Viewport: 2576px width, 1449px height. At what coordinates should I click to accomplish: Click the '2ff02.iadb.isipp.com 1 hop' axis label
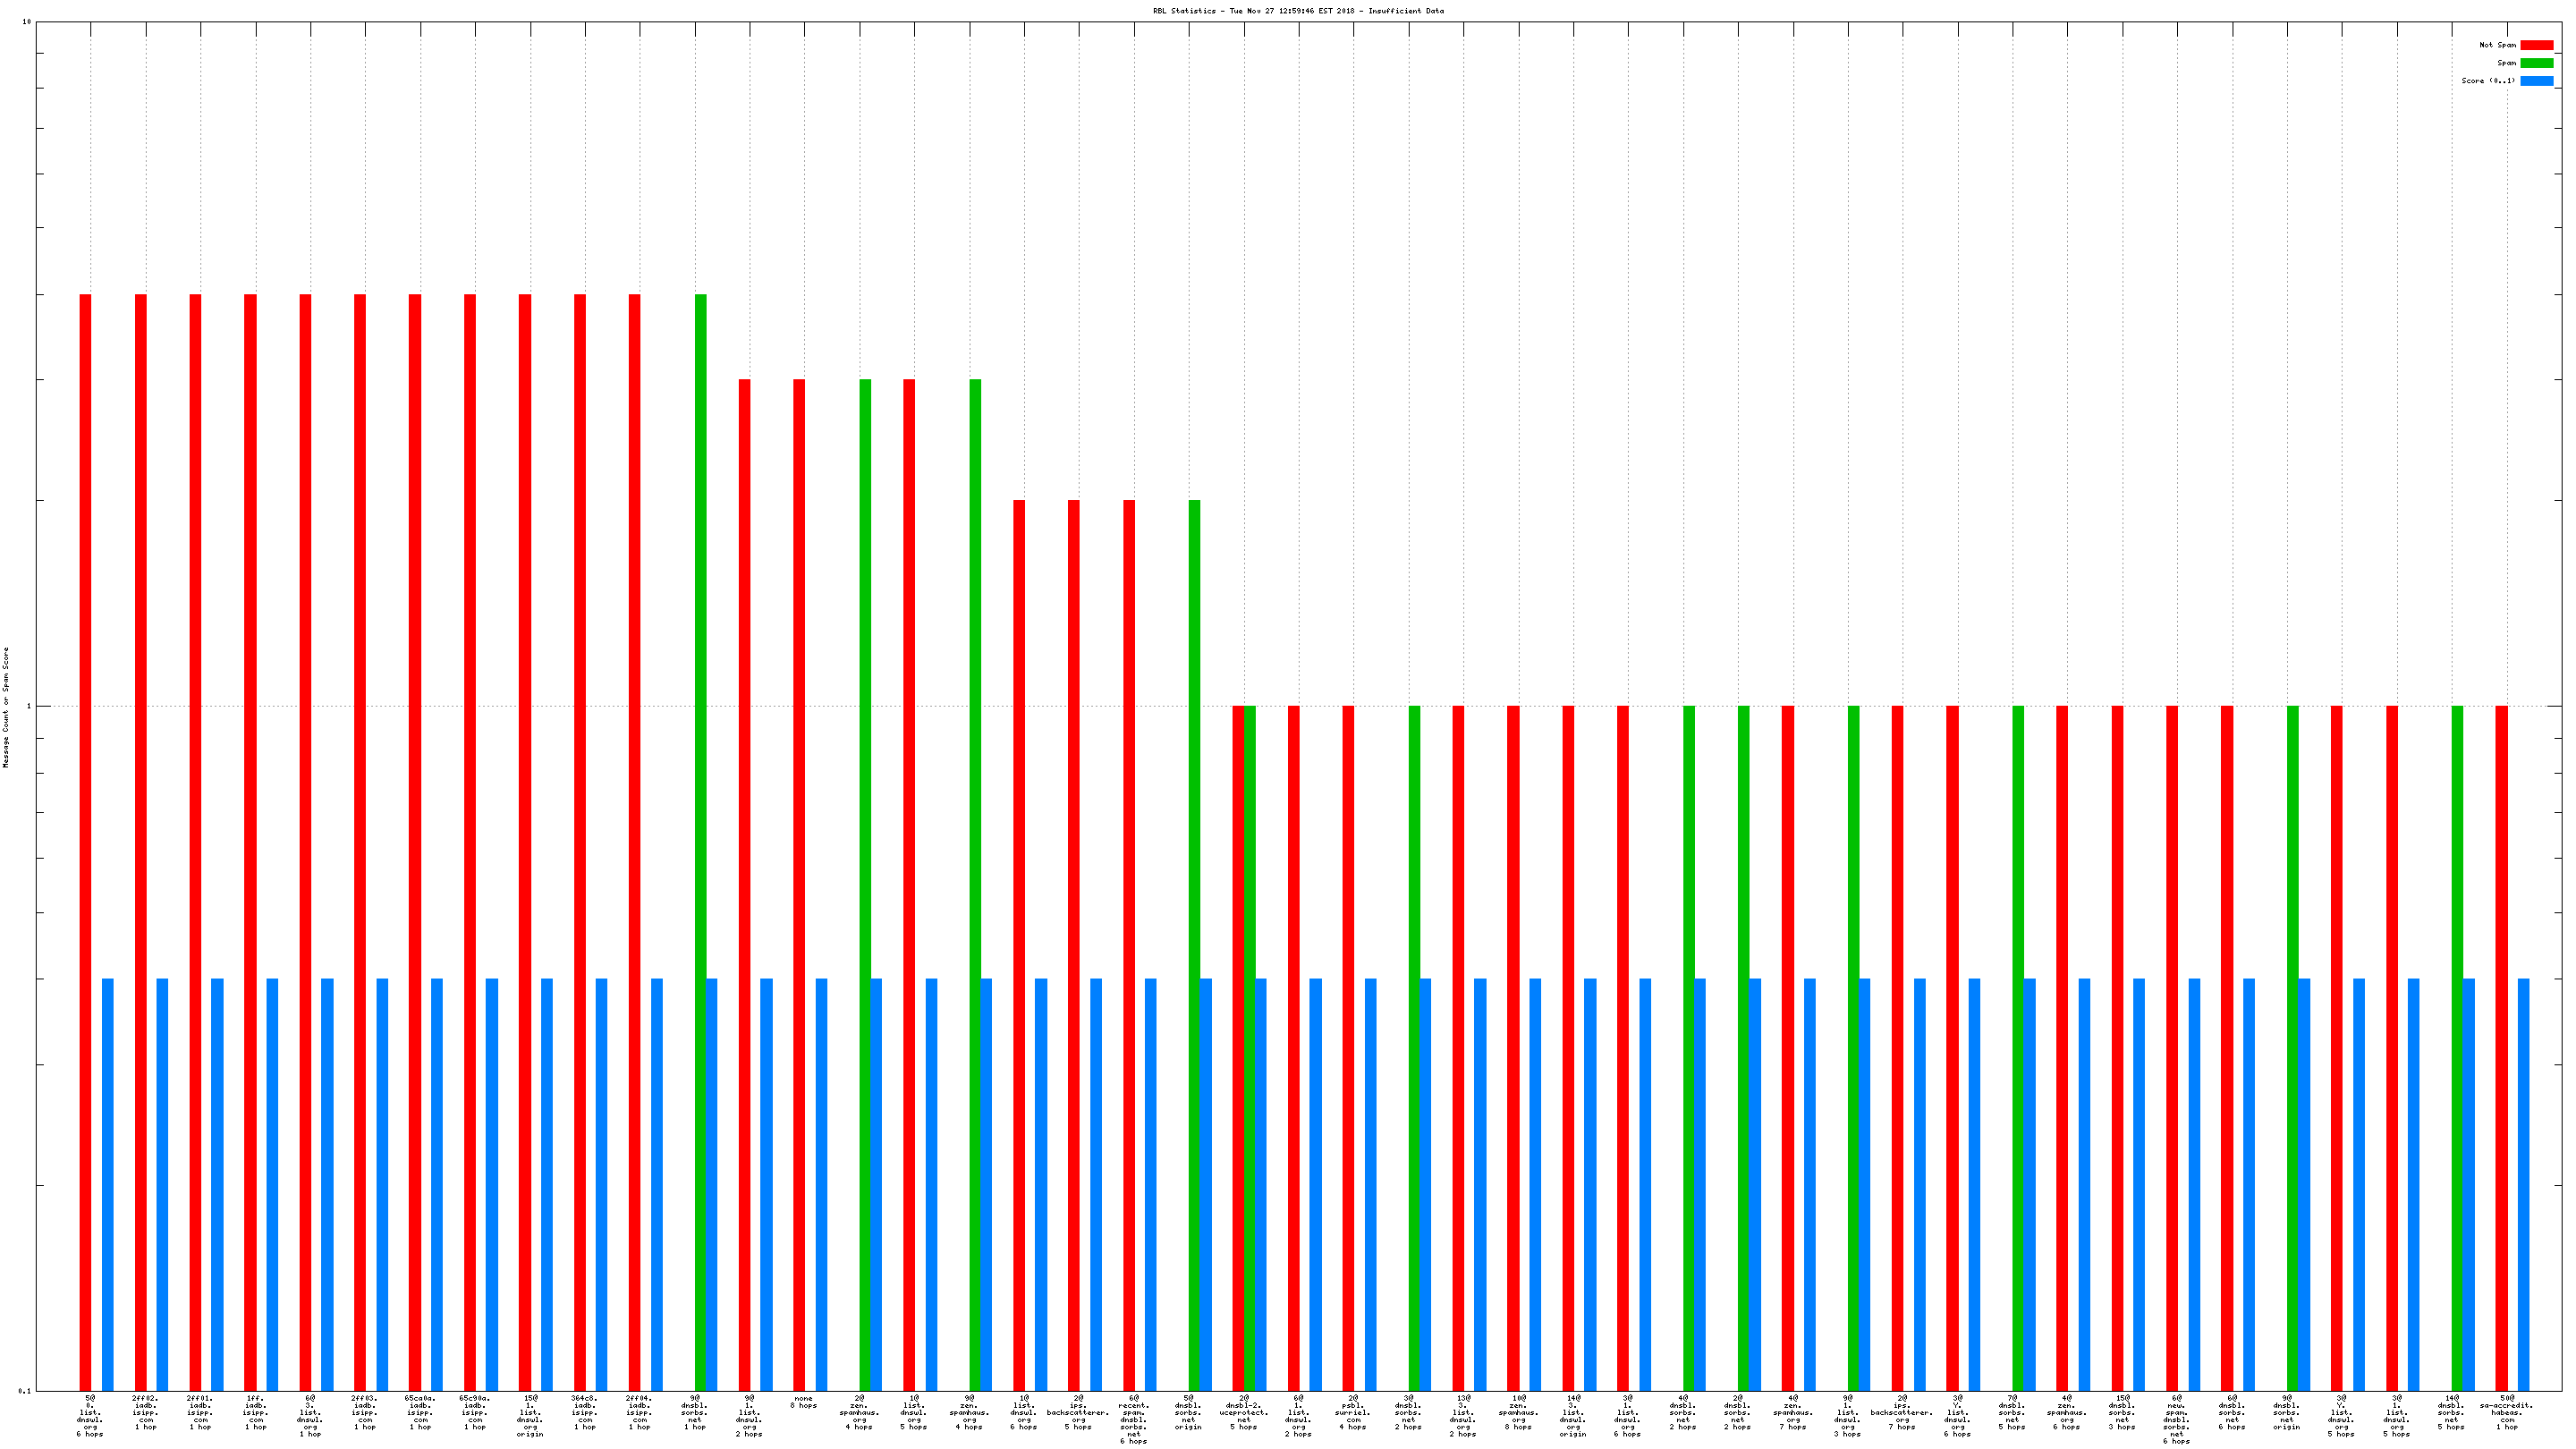[x=146, y=1412]
